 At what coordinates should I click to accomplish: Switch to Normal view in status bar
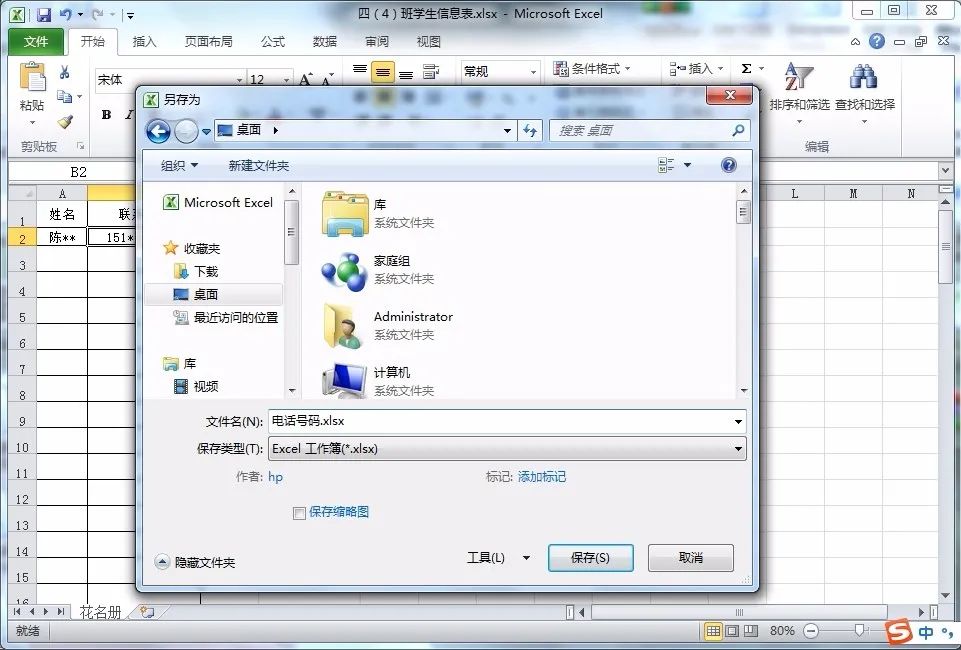(x=713, y=630)
